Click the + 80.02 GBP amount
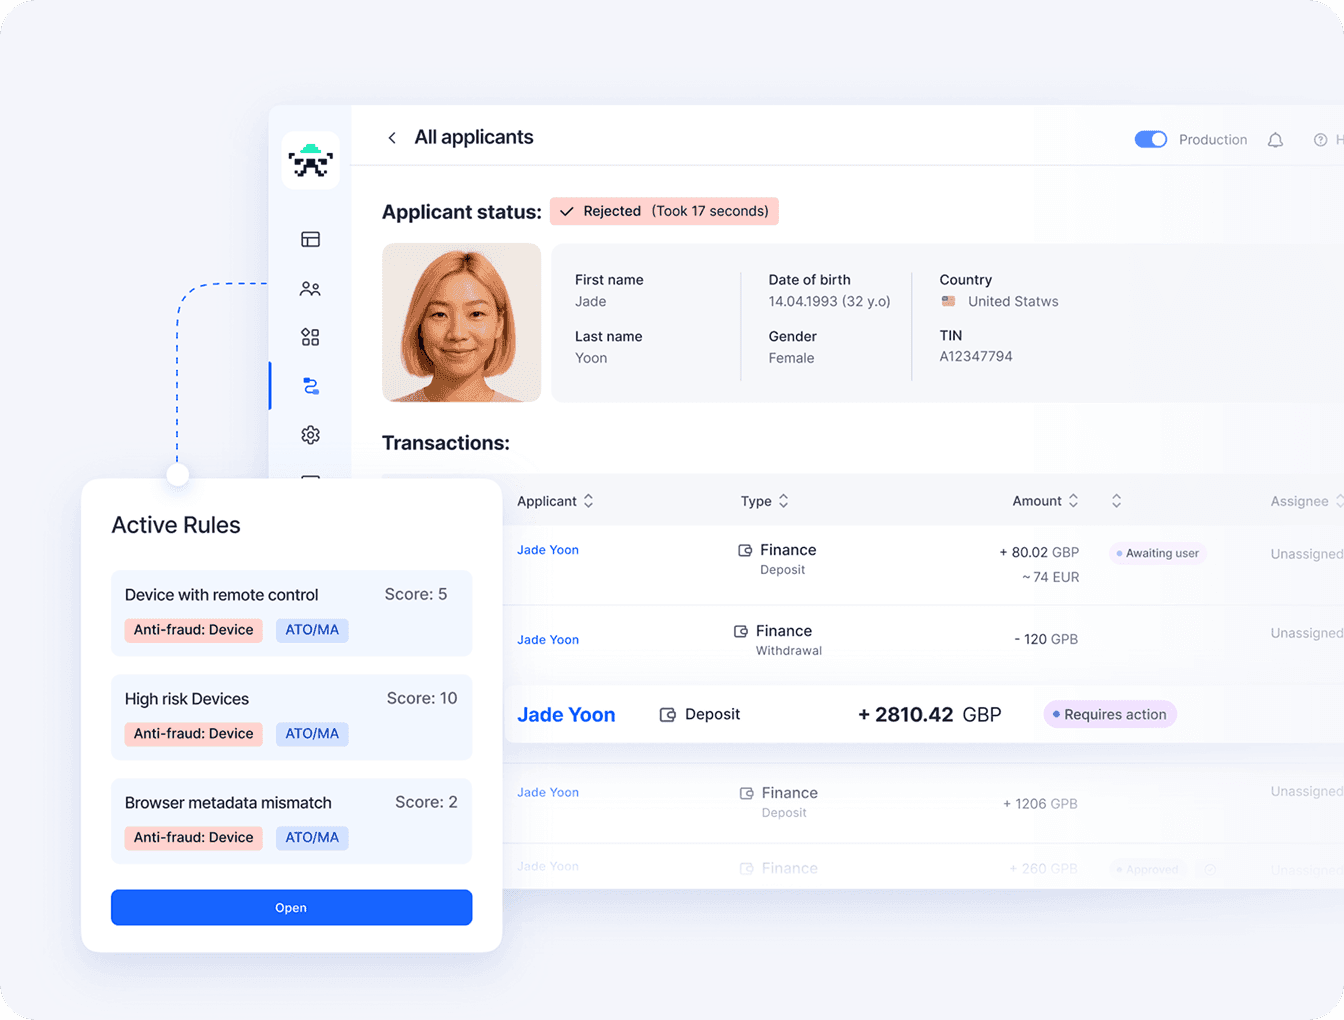The width and height of the screenshot is (1344, 1020). pos(1039,552)
